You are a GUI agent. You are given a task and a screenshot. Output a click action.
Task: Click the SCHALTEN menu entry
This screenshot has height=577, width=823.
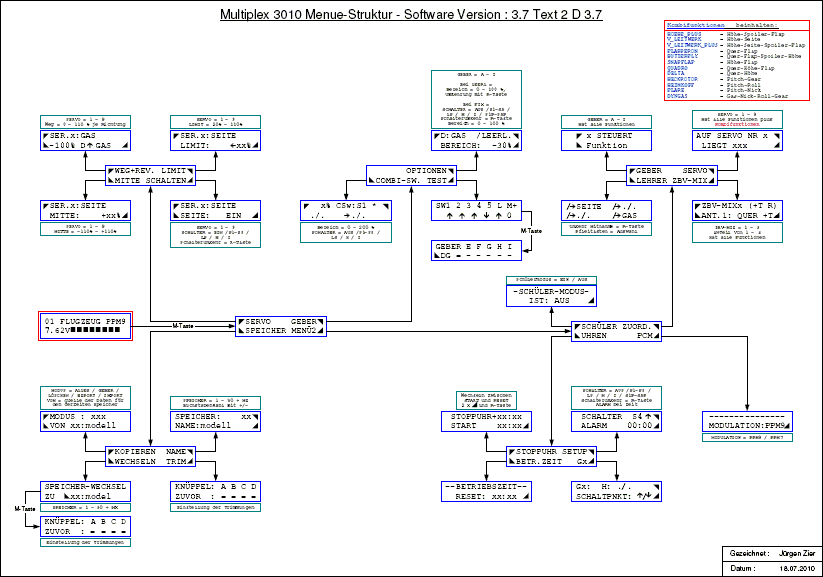click(x=166, y=181)
